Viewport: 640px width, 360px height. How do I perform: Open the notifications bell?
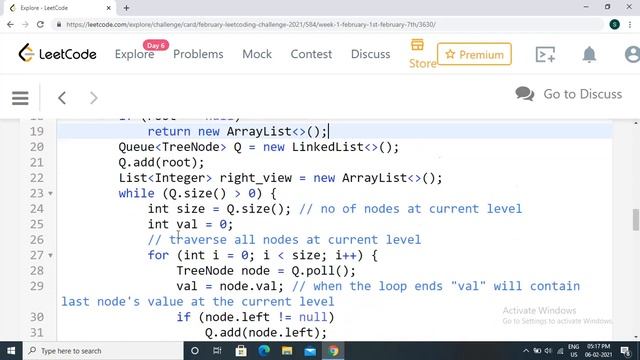589,54
